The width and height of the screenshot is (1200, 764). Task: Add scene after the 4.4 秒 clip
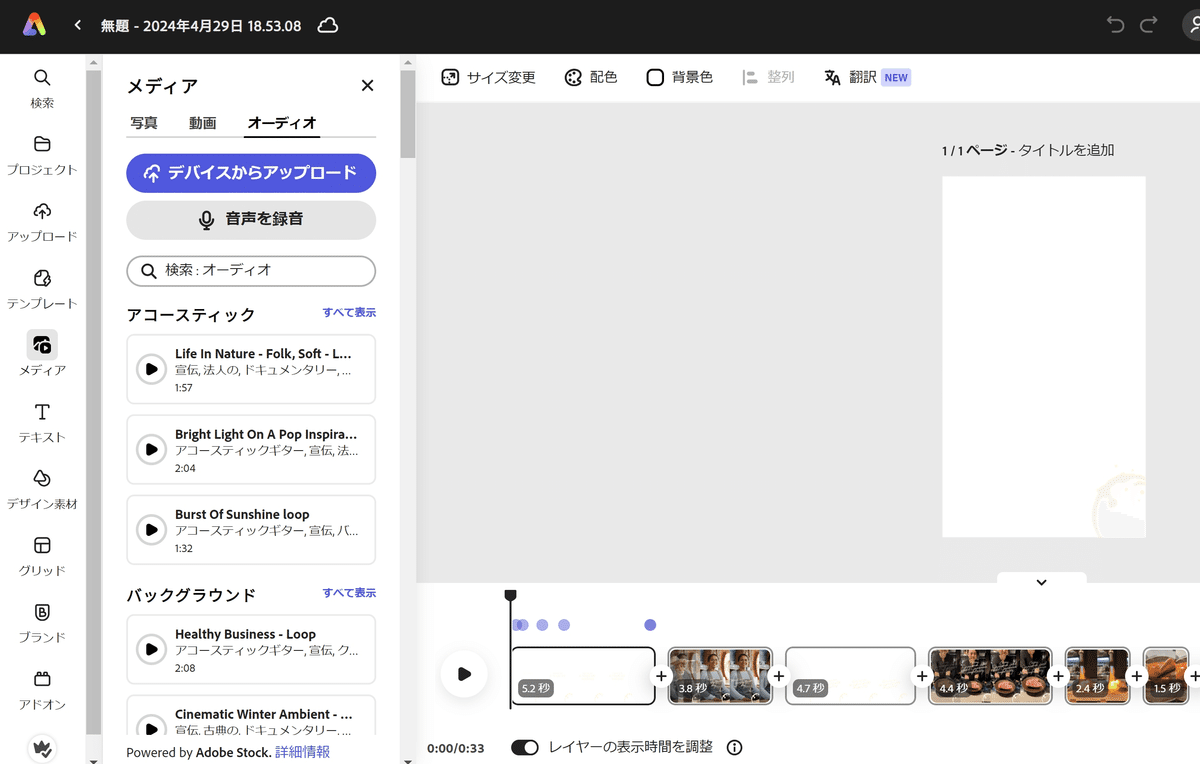click(1058, 676)
